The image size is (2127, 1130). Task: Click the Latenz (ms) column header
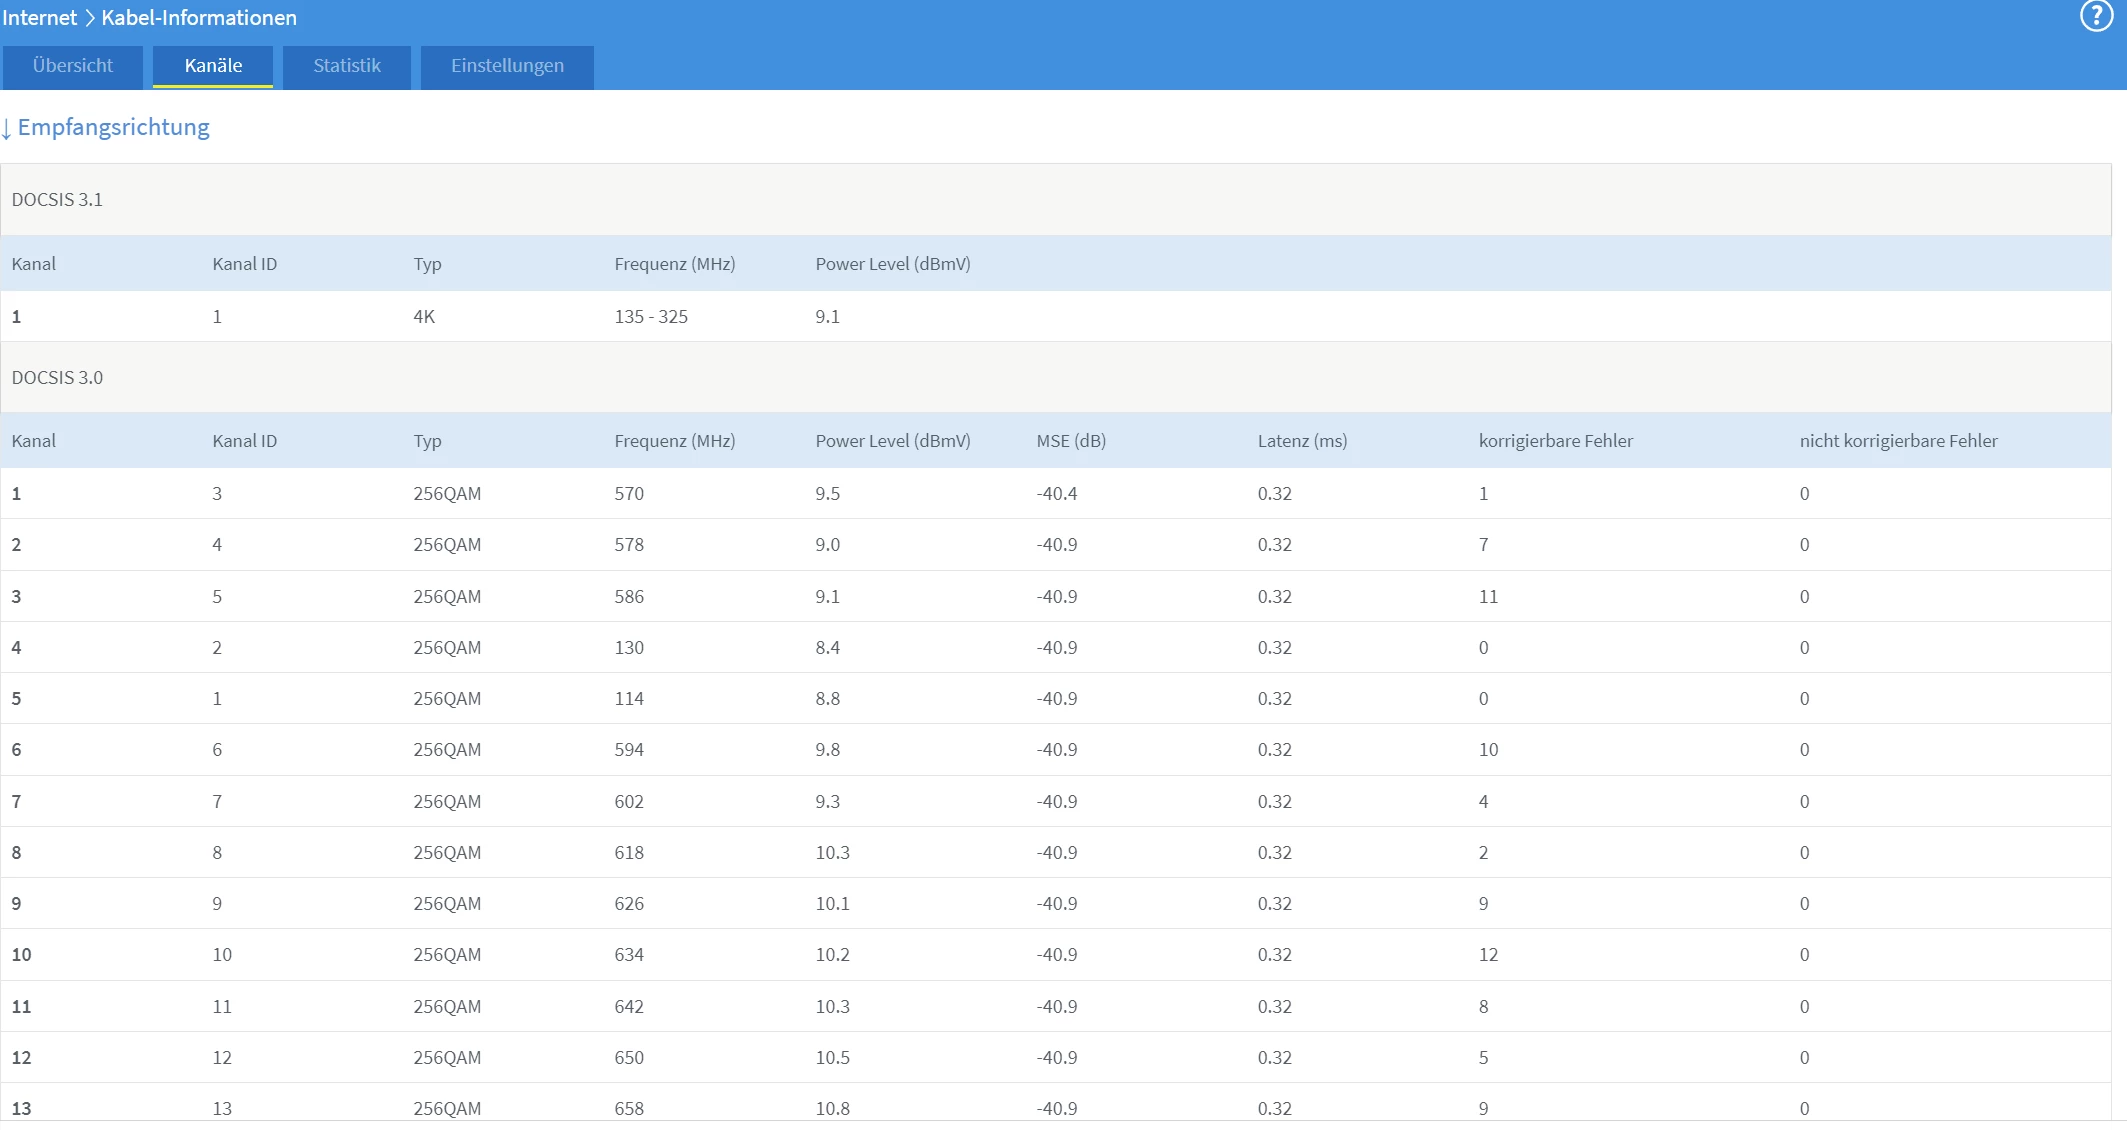(x=1302, y=441)
